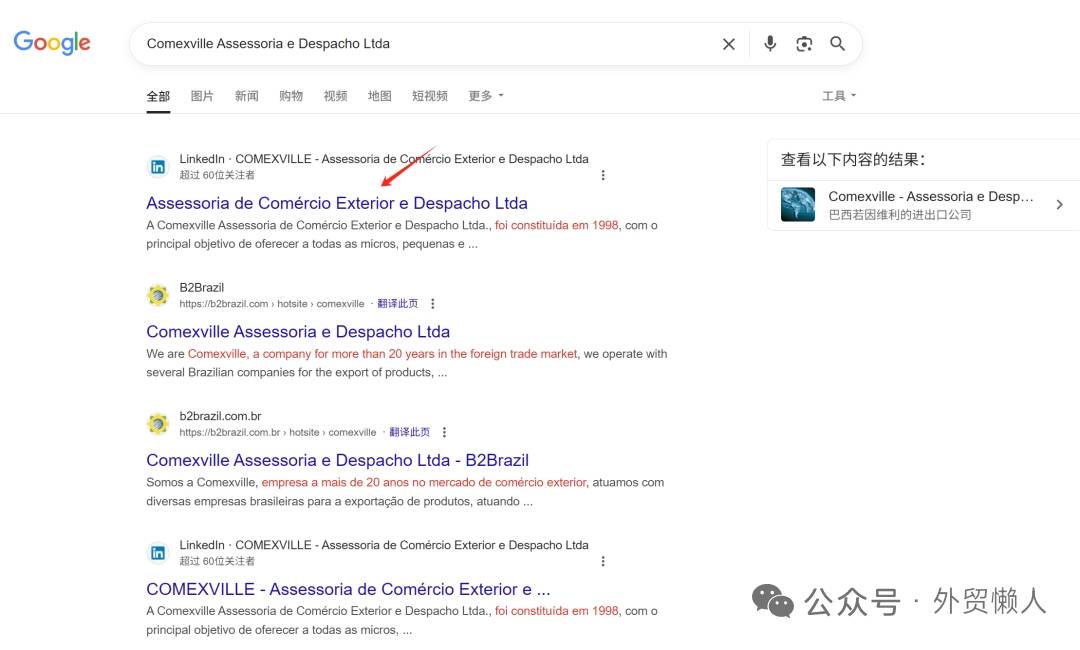The image size is (1080, 650).
Task: Open 'Comexville Assessoria e Despacho Ltda - B2Brazil' link
Action: pos(337,461)
